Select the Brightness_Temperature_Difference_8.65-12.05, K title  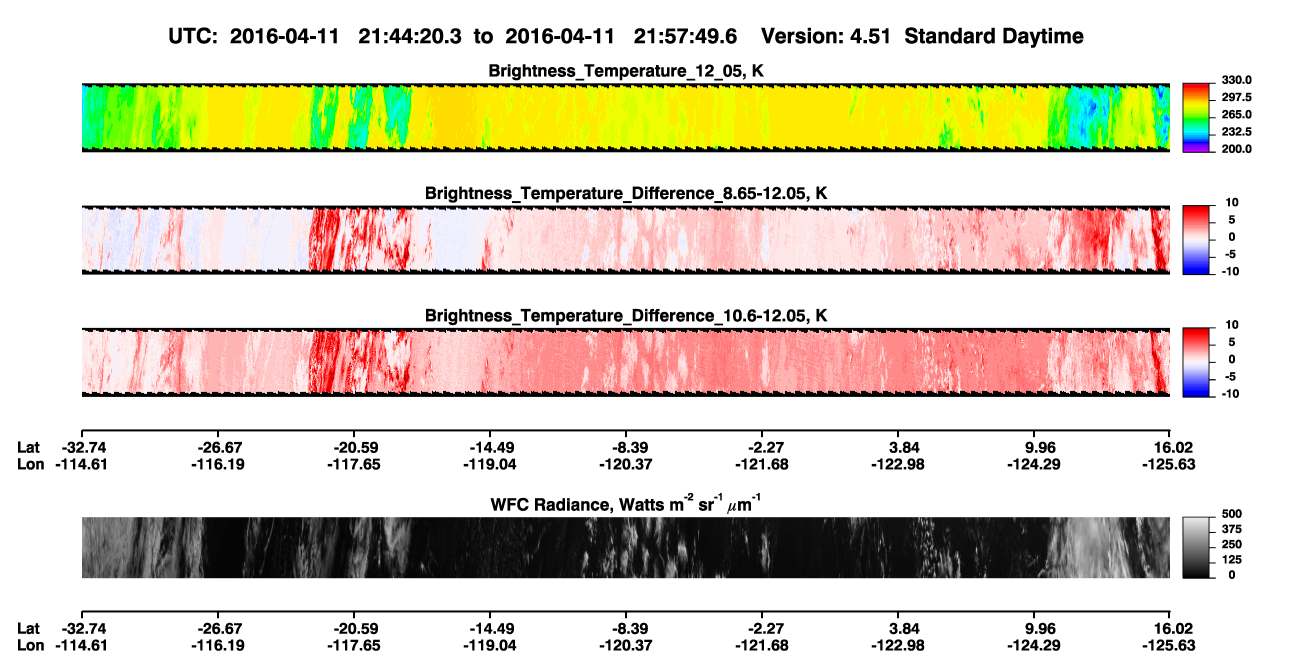click(626, 193)
